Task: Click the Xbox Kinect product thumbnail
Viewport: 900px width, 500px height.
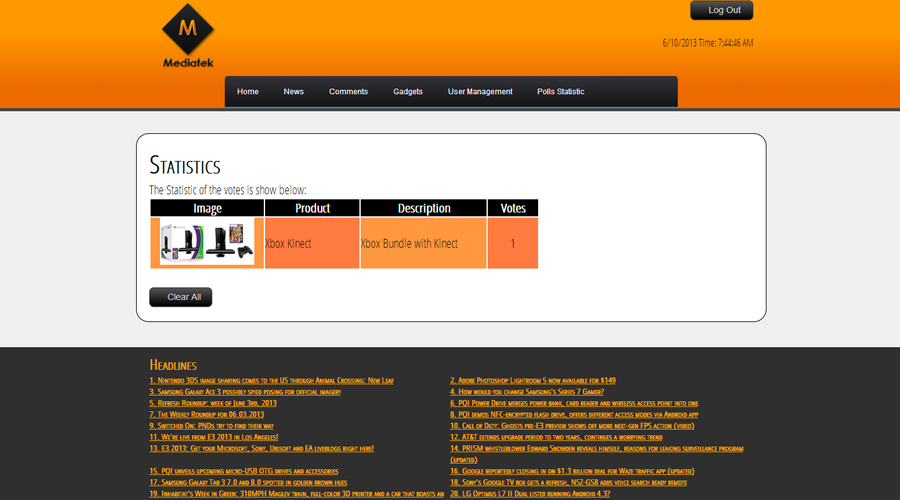Action: (x=207, y=243)
